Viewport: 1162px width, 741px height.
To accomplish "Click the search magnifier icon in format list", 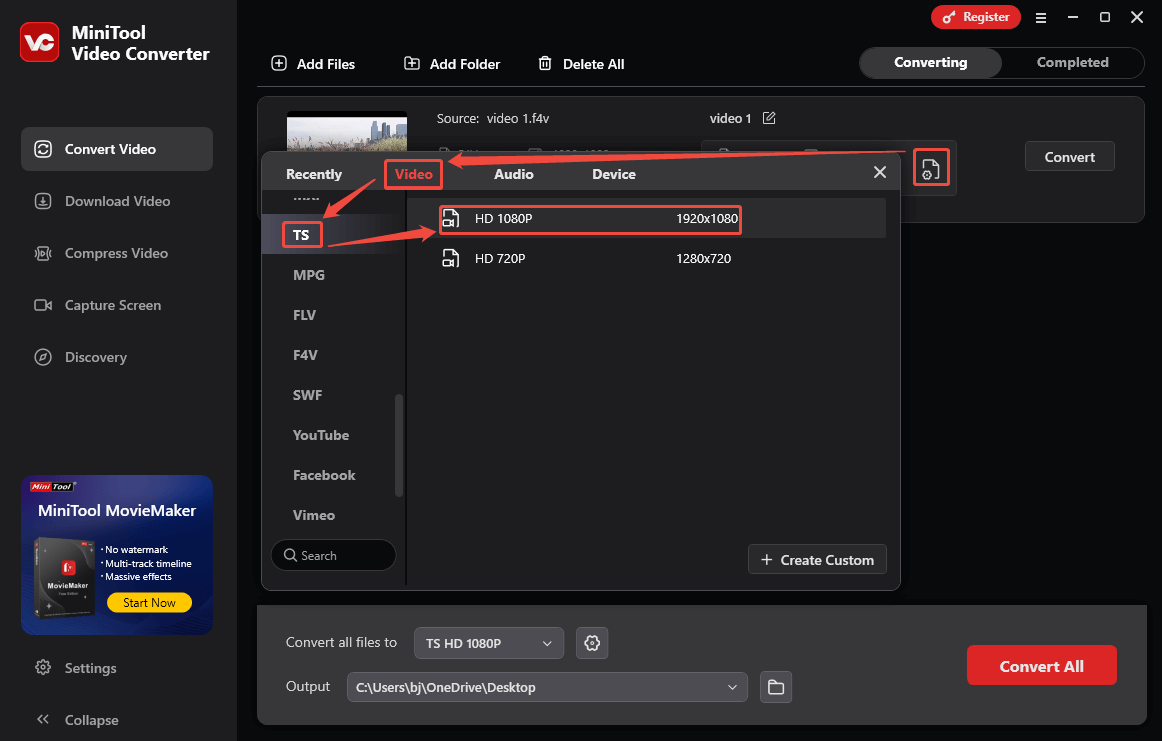I will tap(290, 555).
